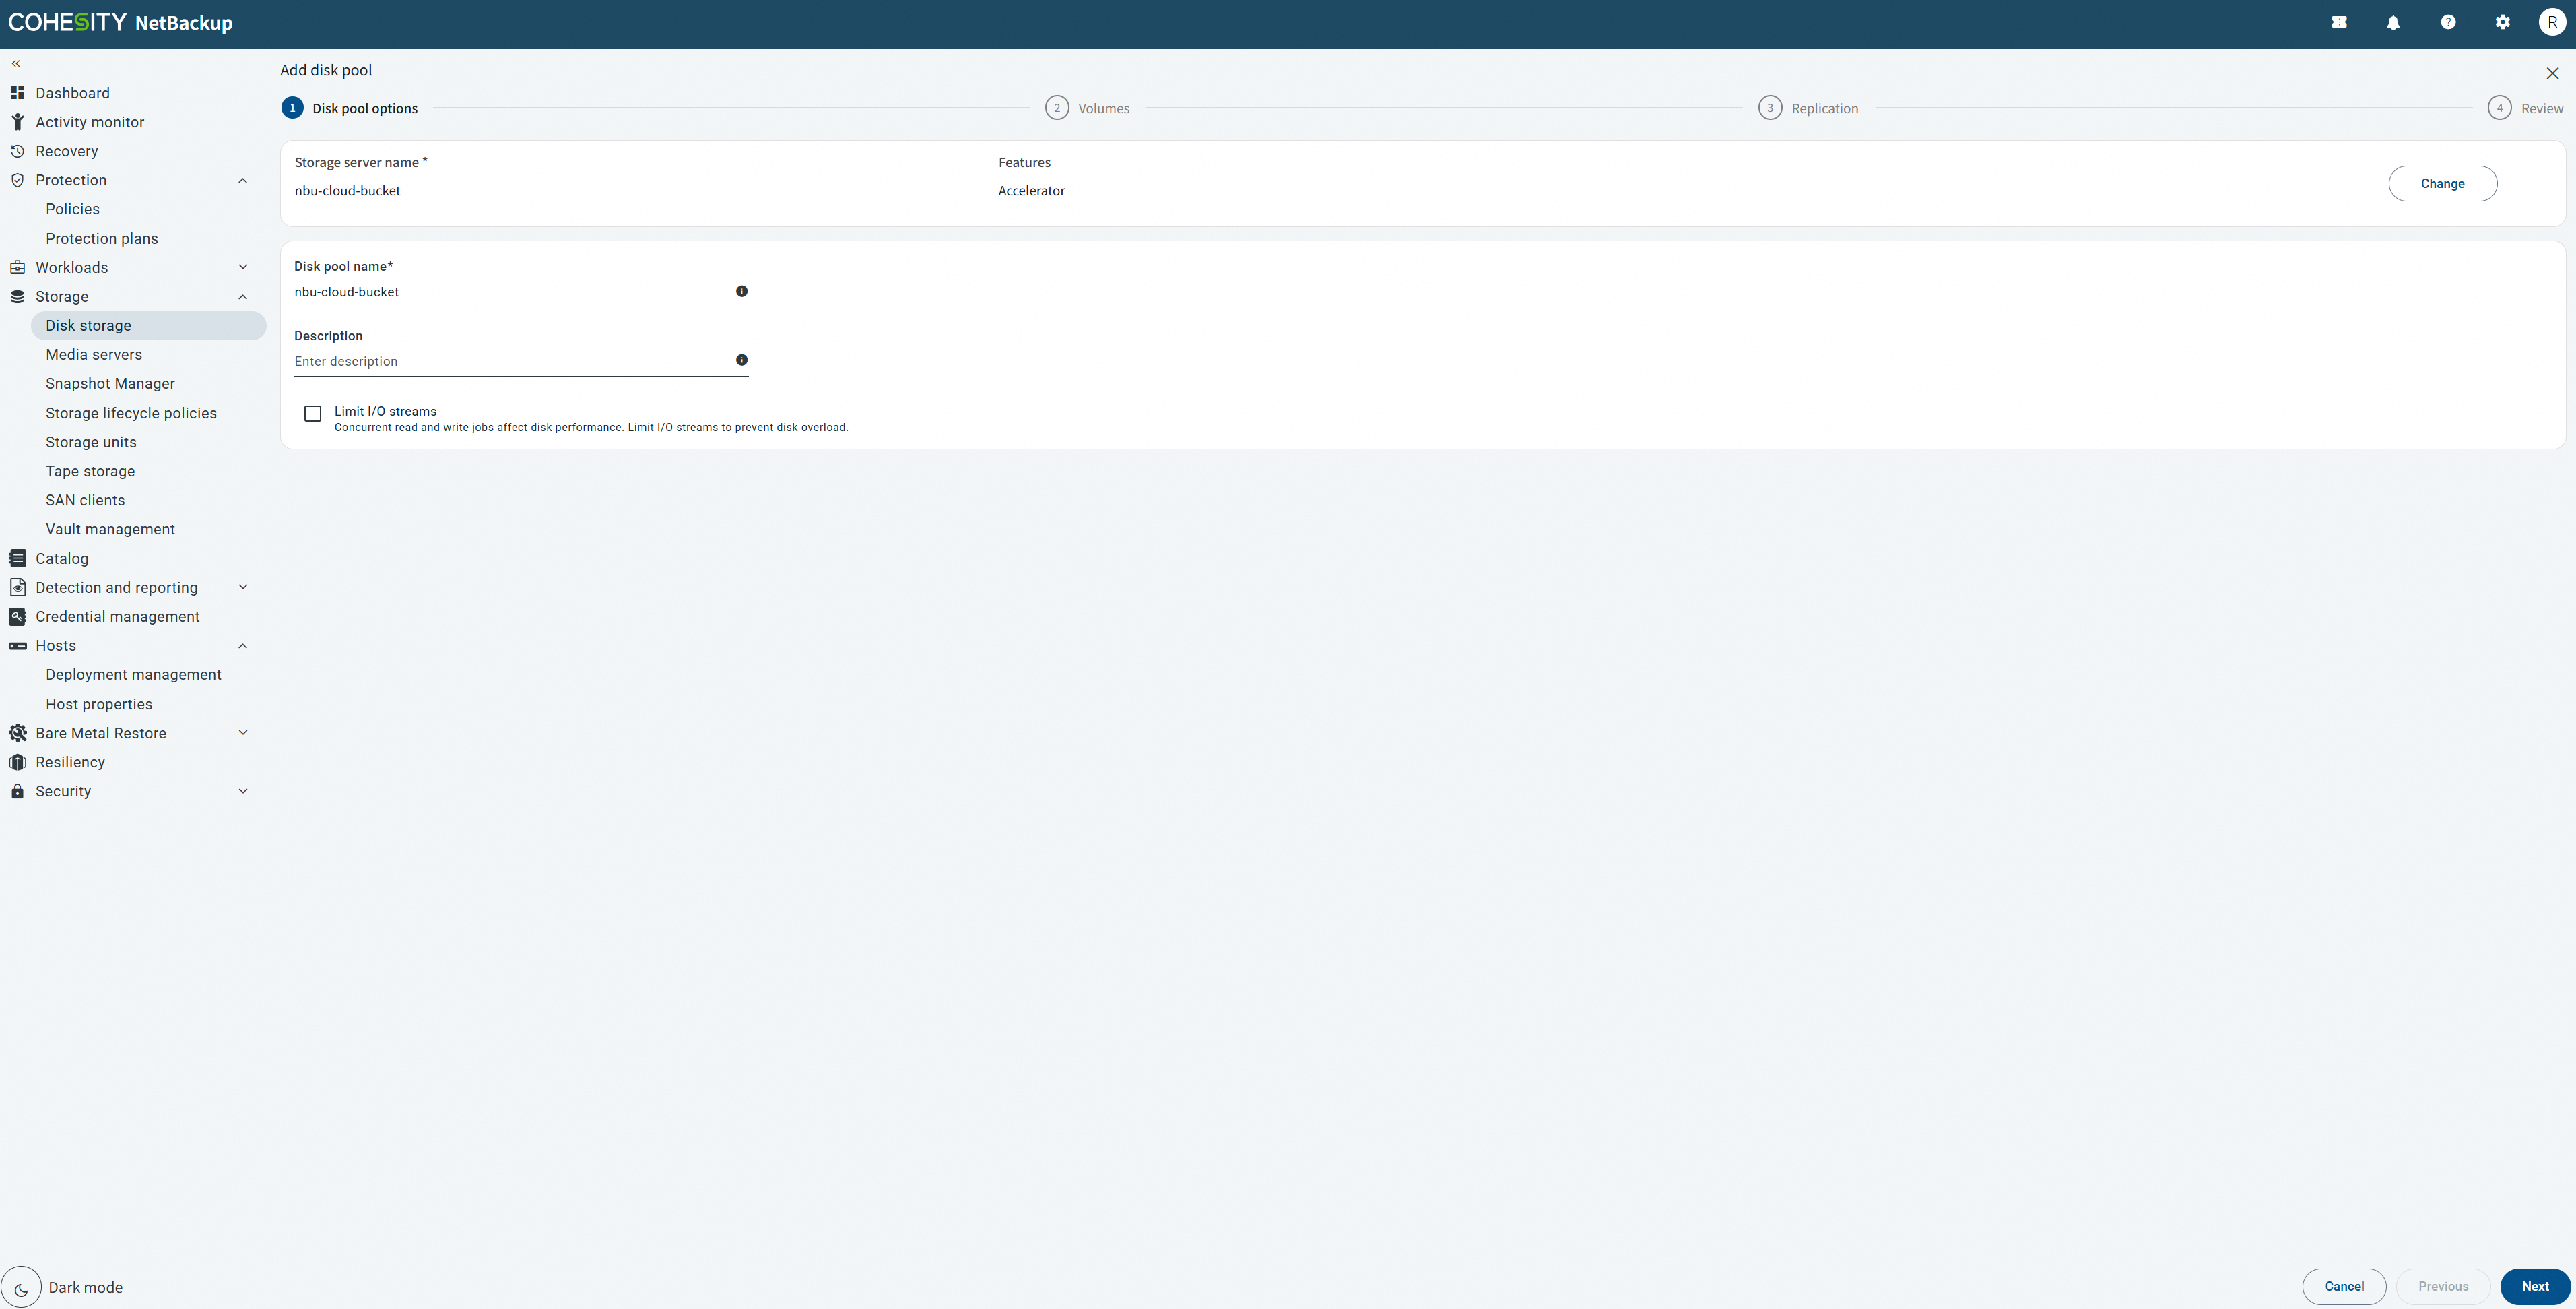
Task: Open Policies in the sidebar
Action: tap(73, 209)
